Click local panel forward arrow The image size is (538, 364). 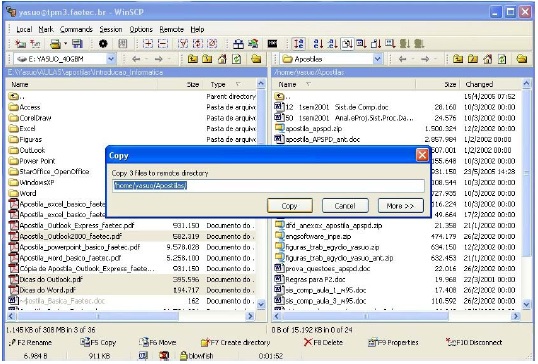point(158,59)
